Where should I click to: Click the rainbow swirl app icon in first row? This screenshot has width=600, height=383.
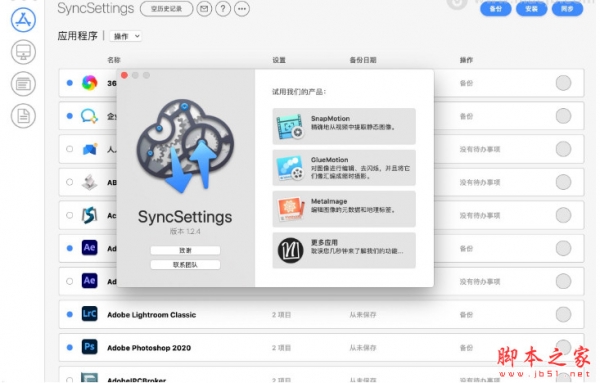90,83
